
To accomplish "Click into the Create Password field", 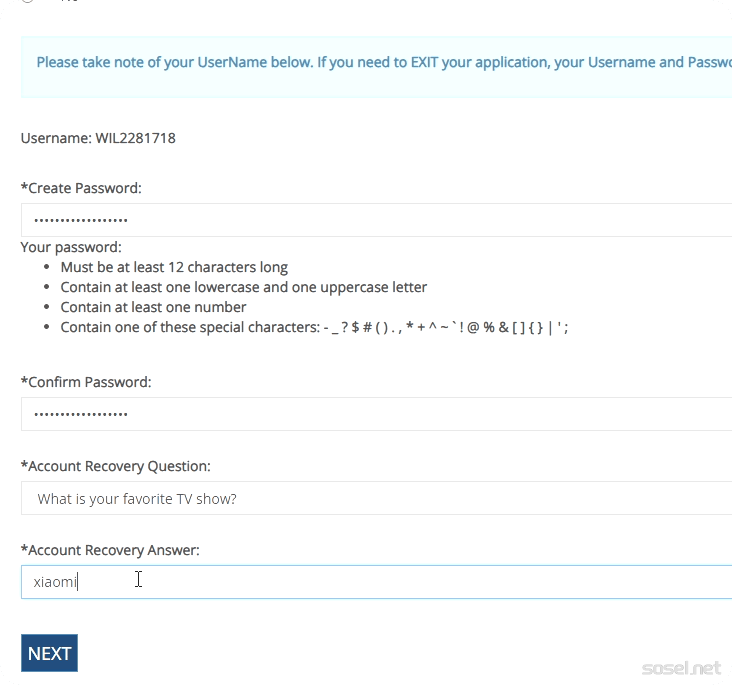I will [376, 220].
